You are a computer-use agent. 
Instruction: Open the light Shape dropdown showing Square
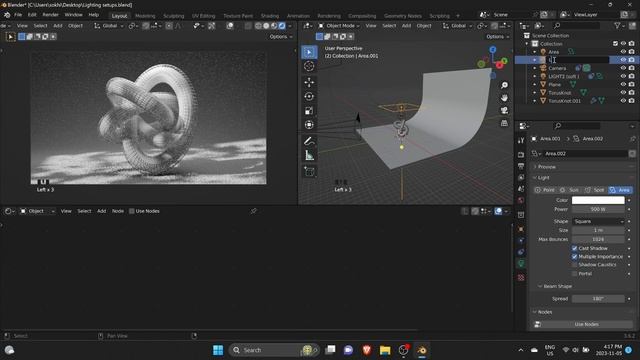[598, 221]
